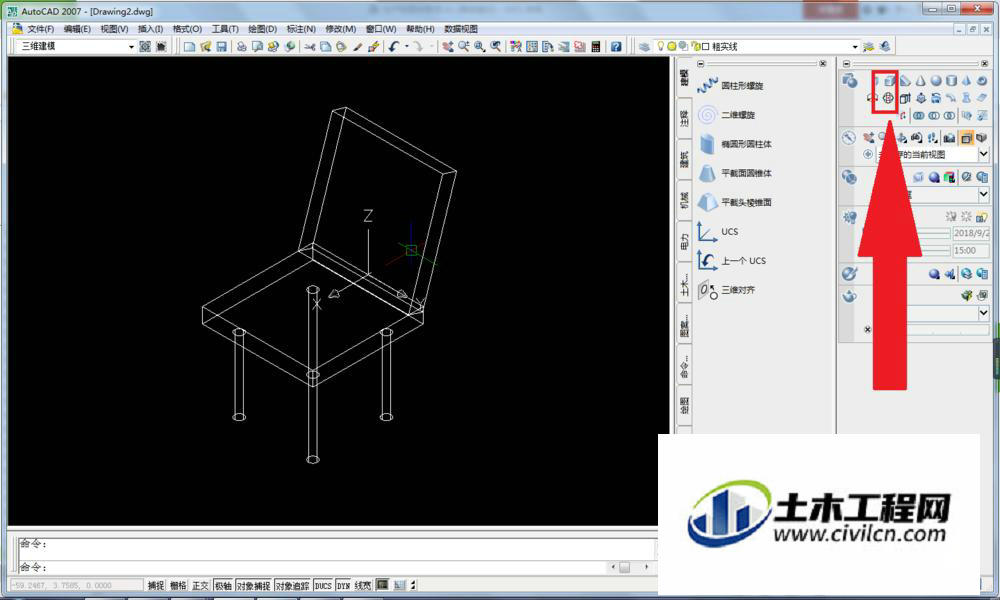Toggle DYN dynamic input in status bar

point(344,585)
